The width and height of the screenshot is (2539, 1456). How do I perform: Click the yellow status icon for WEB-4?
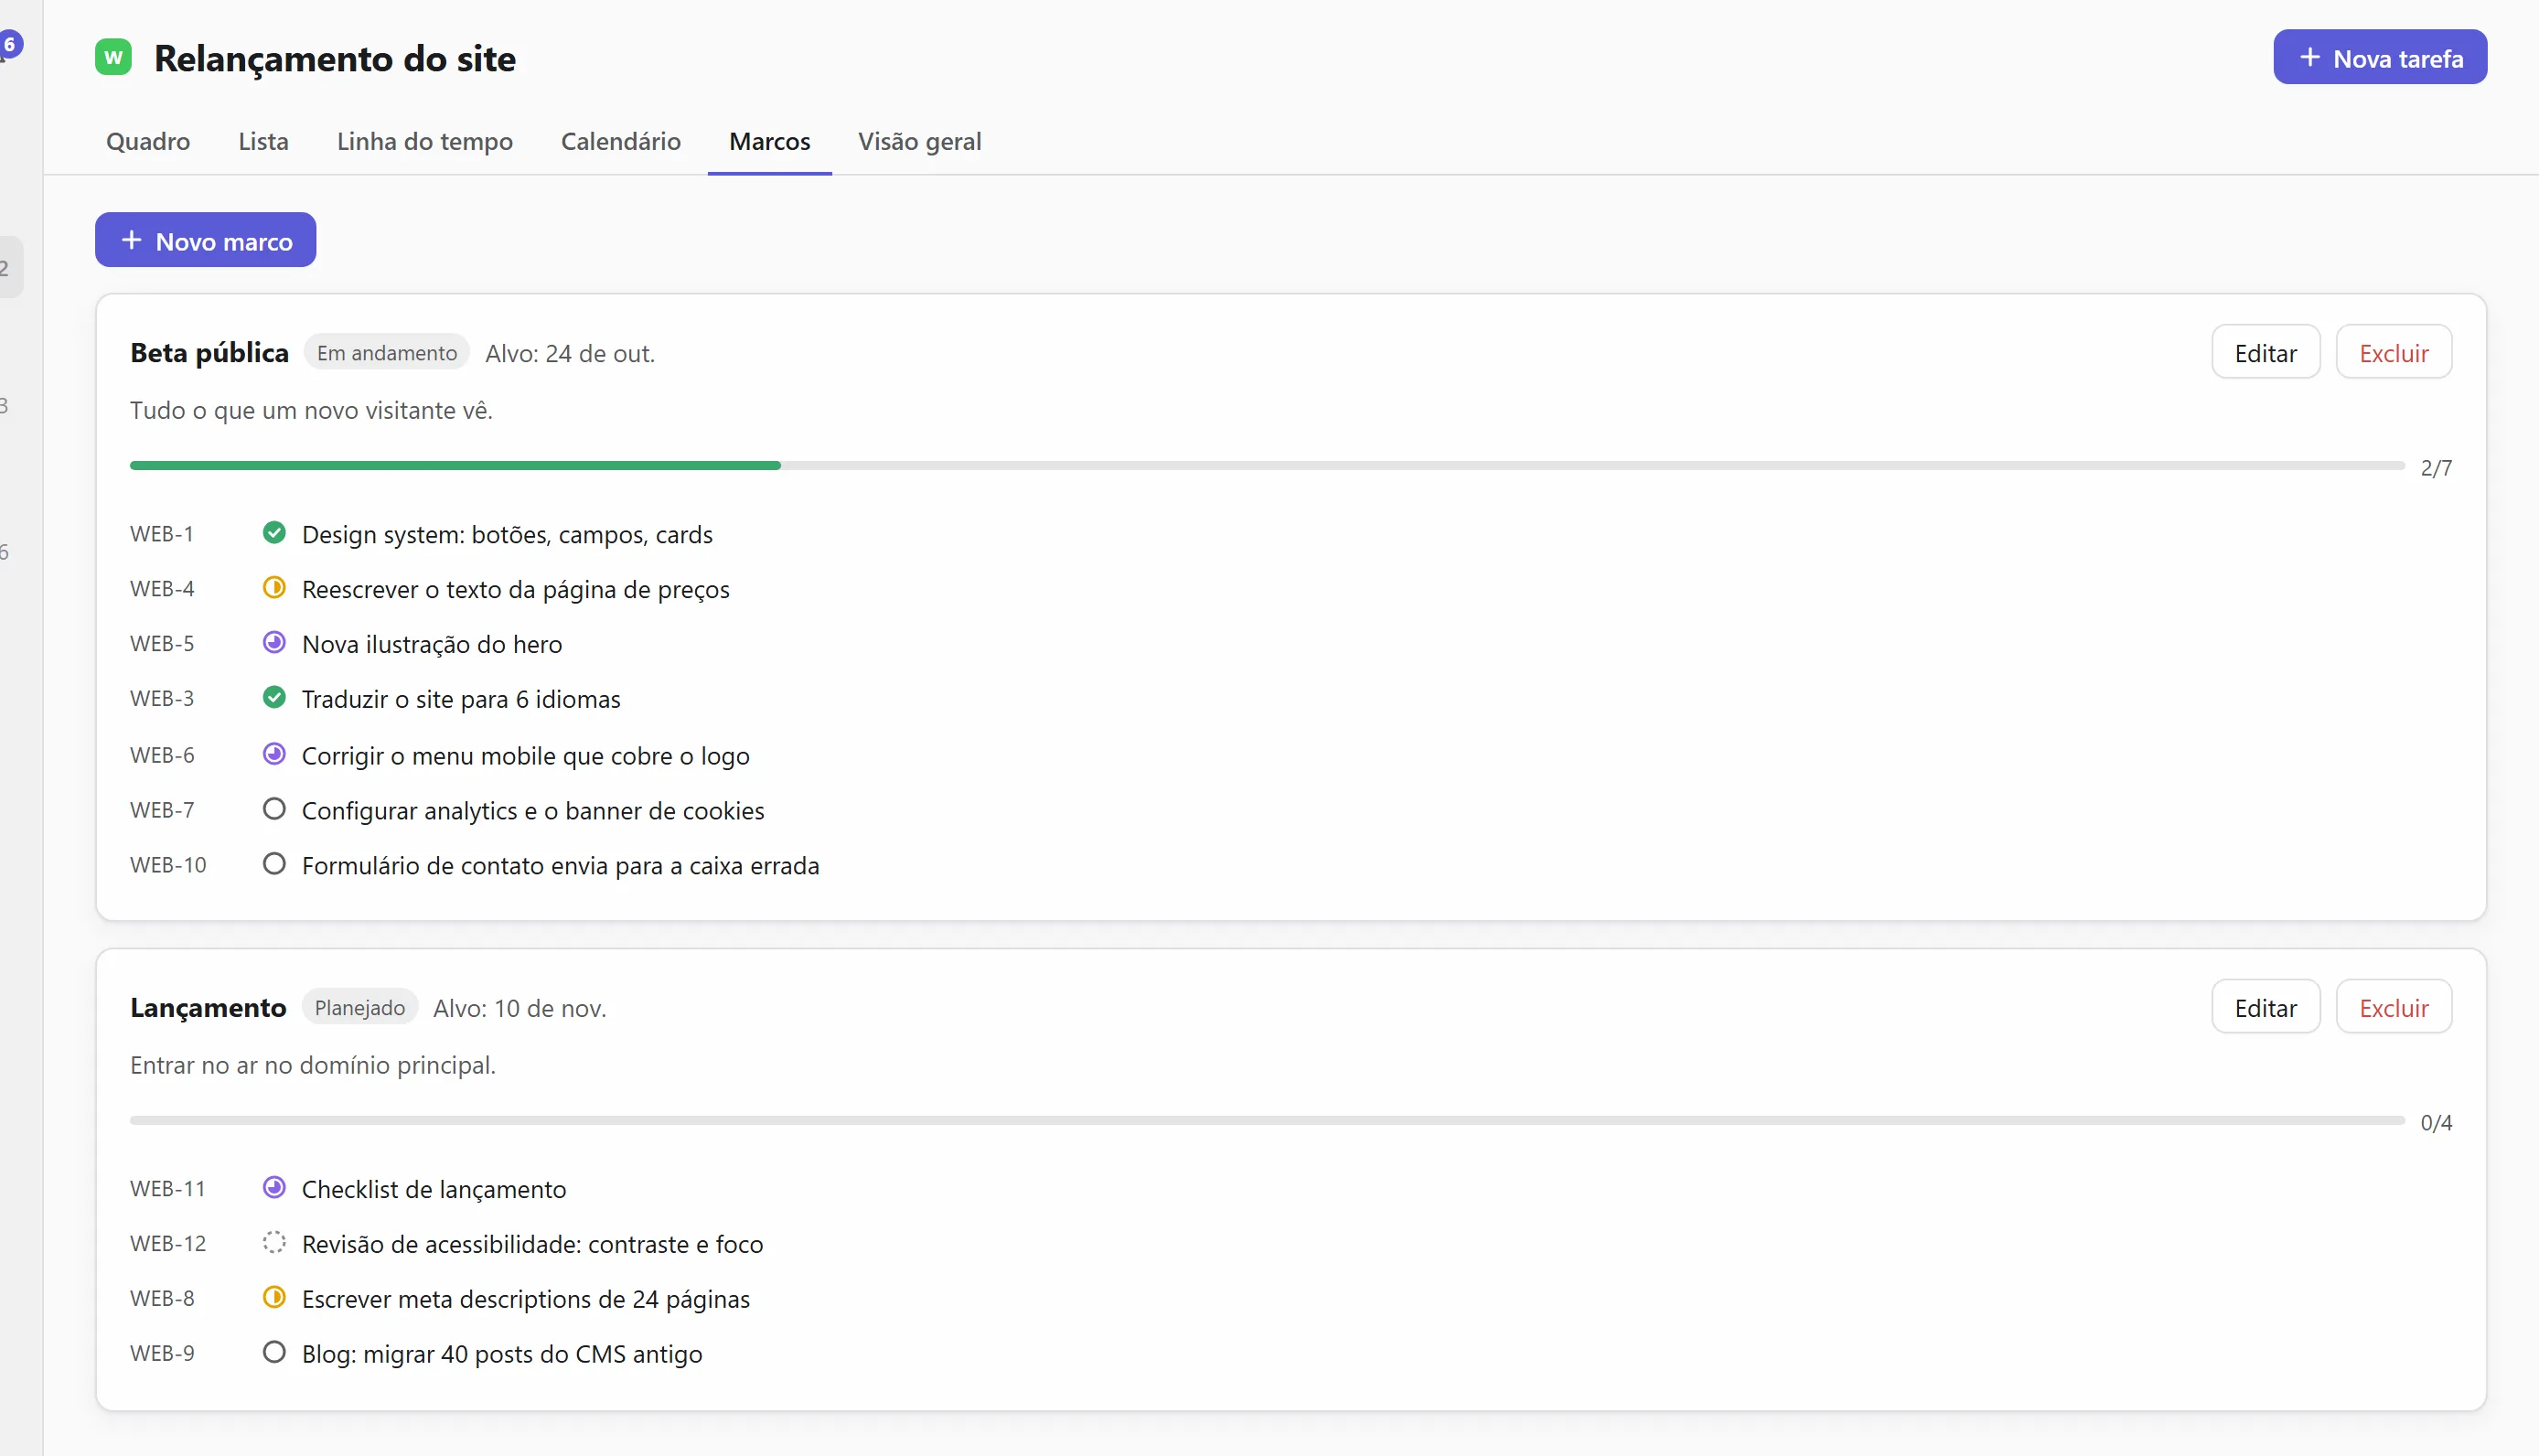pos(274,588)
